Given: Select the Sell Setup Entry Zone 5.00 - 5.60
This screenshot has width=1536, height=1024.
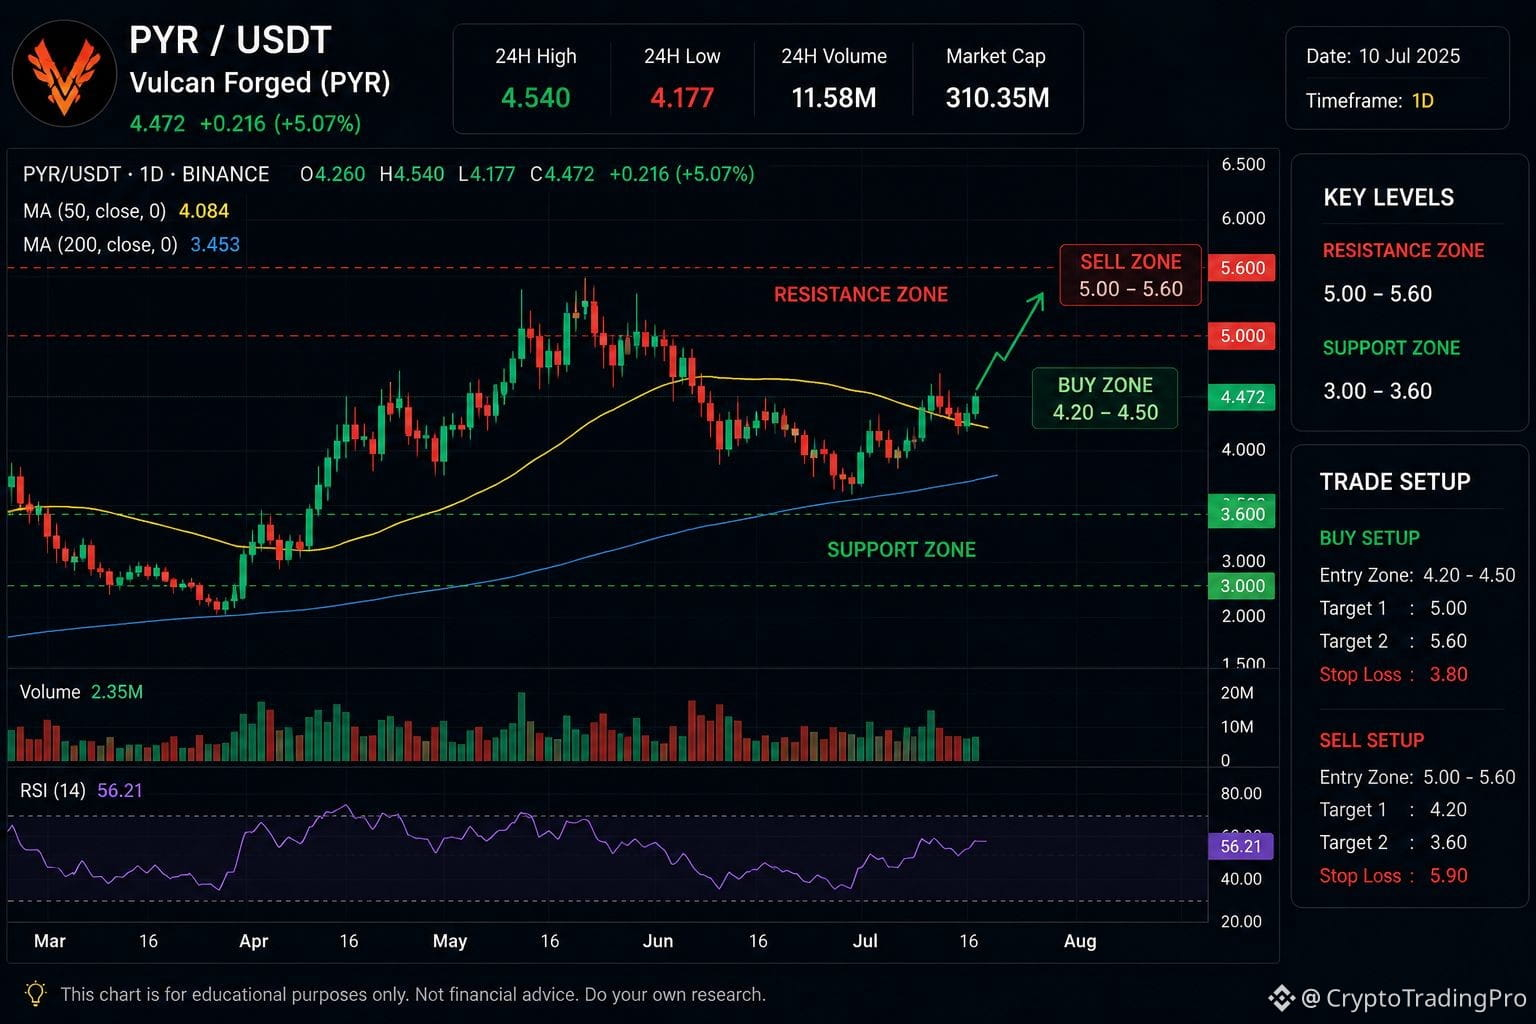Looking at the screenshot, I should 1417,777.
